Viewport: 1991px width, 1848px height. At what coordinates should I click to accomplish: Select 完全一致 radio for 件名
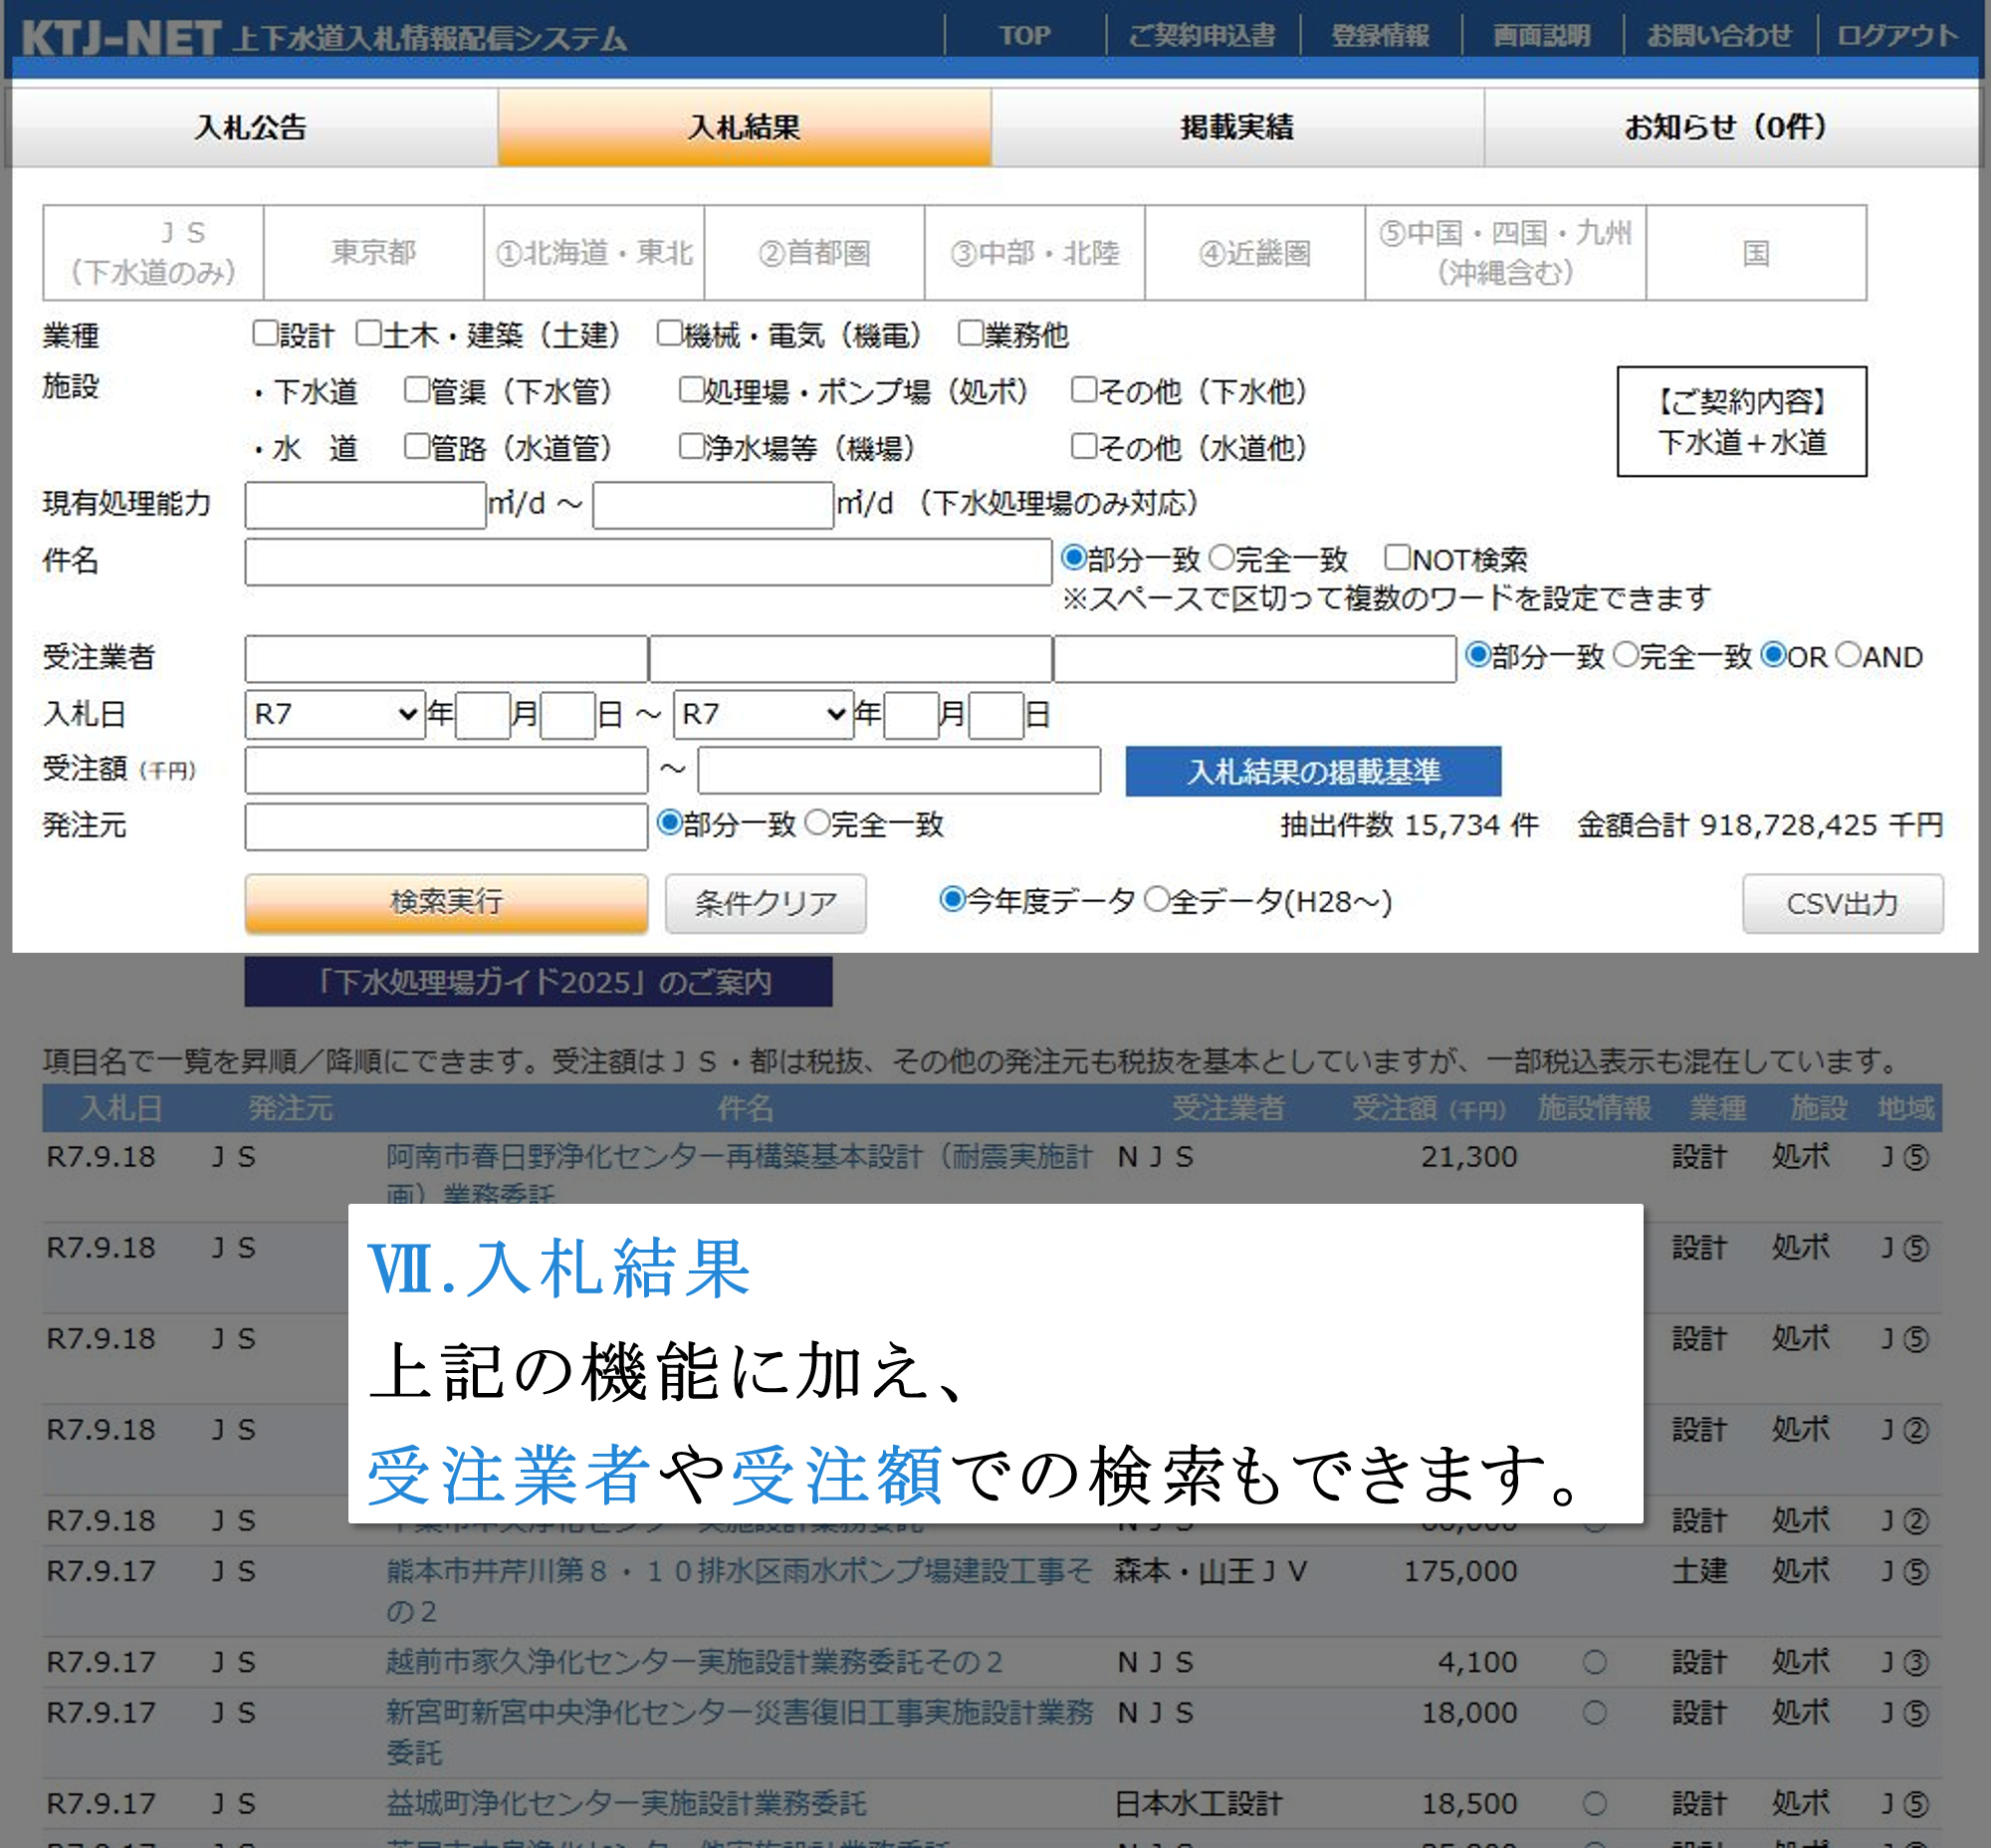[1222, 558]
